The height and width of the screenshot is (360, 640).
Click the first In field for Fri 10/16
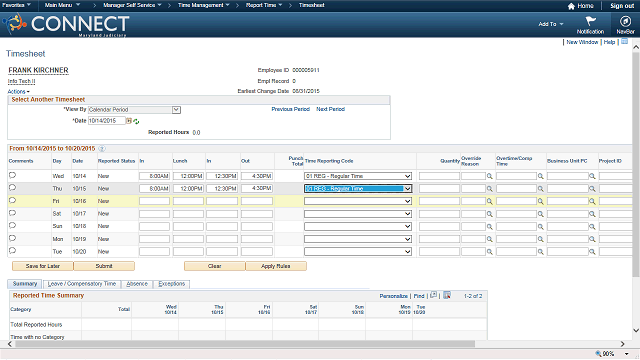154,201
